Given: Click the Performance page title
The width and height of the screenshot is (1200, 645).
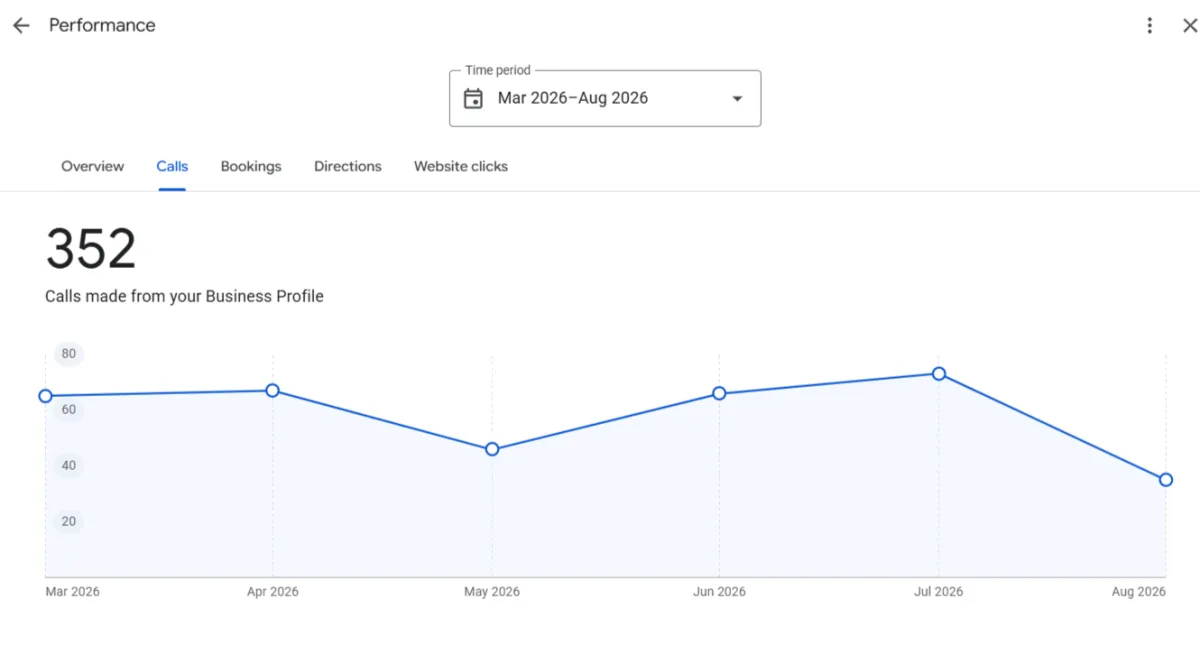Looking at the screenshot, I should click(102, 26).
